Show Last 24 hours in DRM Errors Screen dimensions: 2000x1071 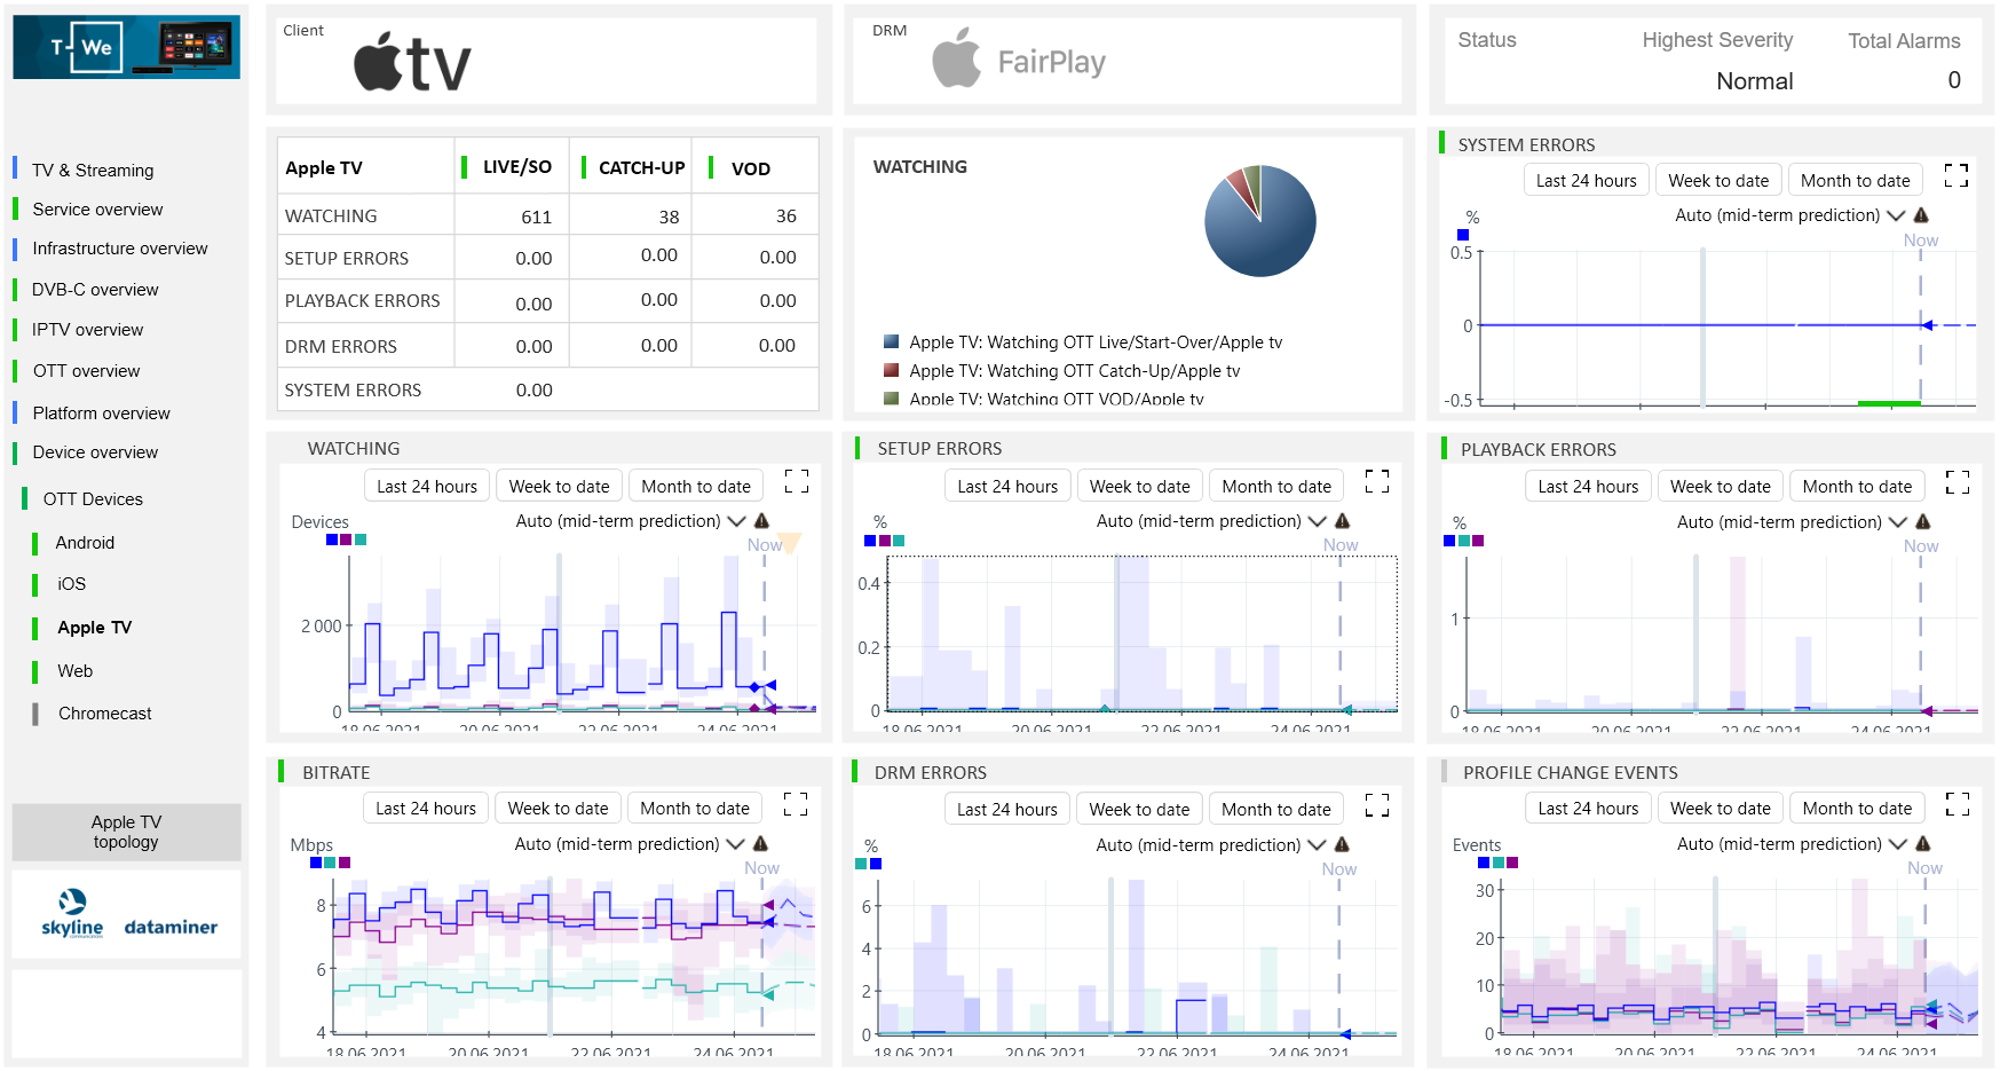[1007, 809]
